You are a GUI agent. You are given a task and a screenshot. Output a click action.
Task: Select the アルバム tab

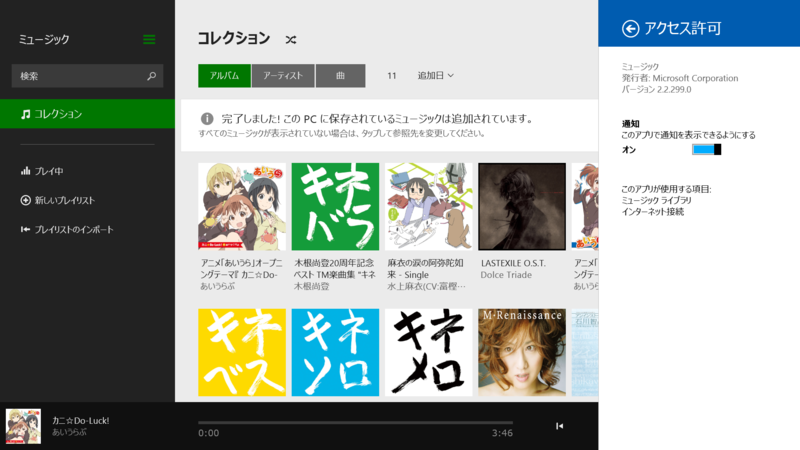(224, 76)
